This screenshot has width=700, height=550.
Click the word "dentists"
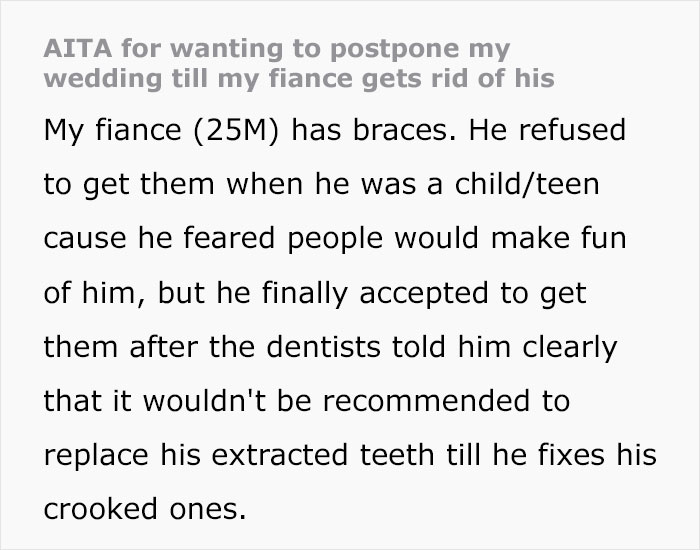pos(281,348)
